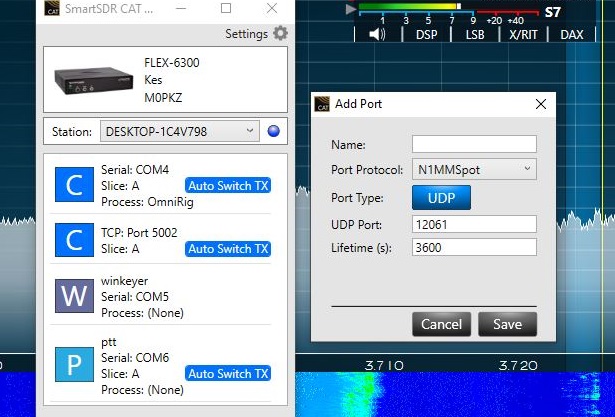Toggle Auto Switch TX for TCP Port 5002
Image resolution: width=615 pixels, height=417 pixels.
coord(228,249)
